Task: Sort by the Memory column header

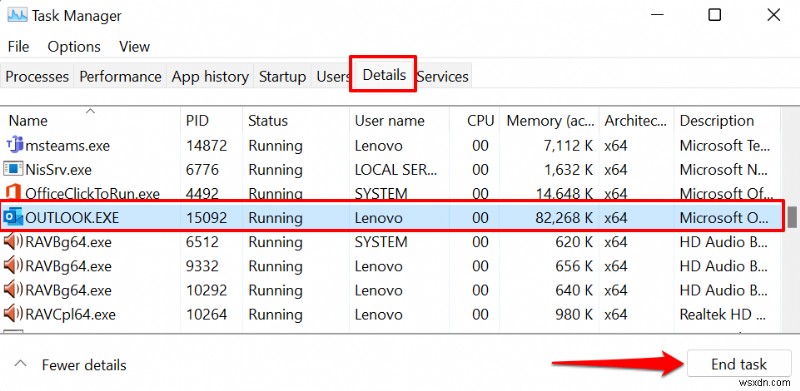Action: click(x=550, y=120)
